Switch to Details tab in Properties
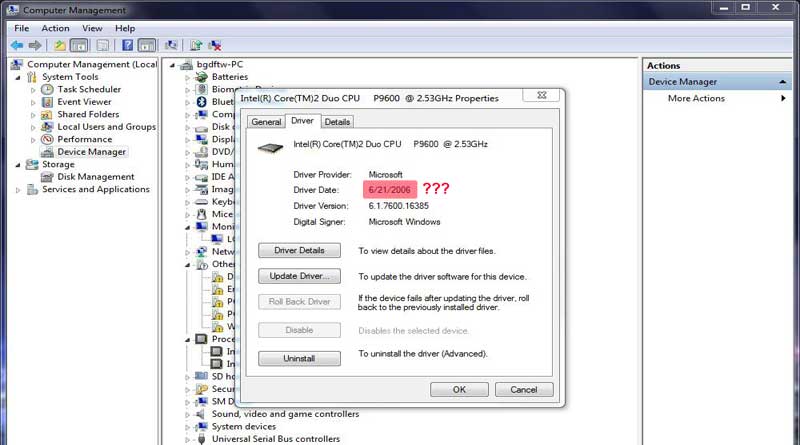 click(337, 122)
